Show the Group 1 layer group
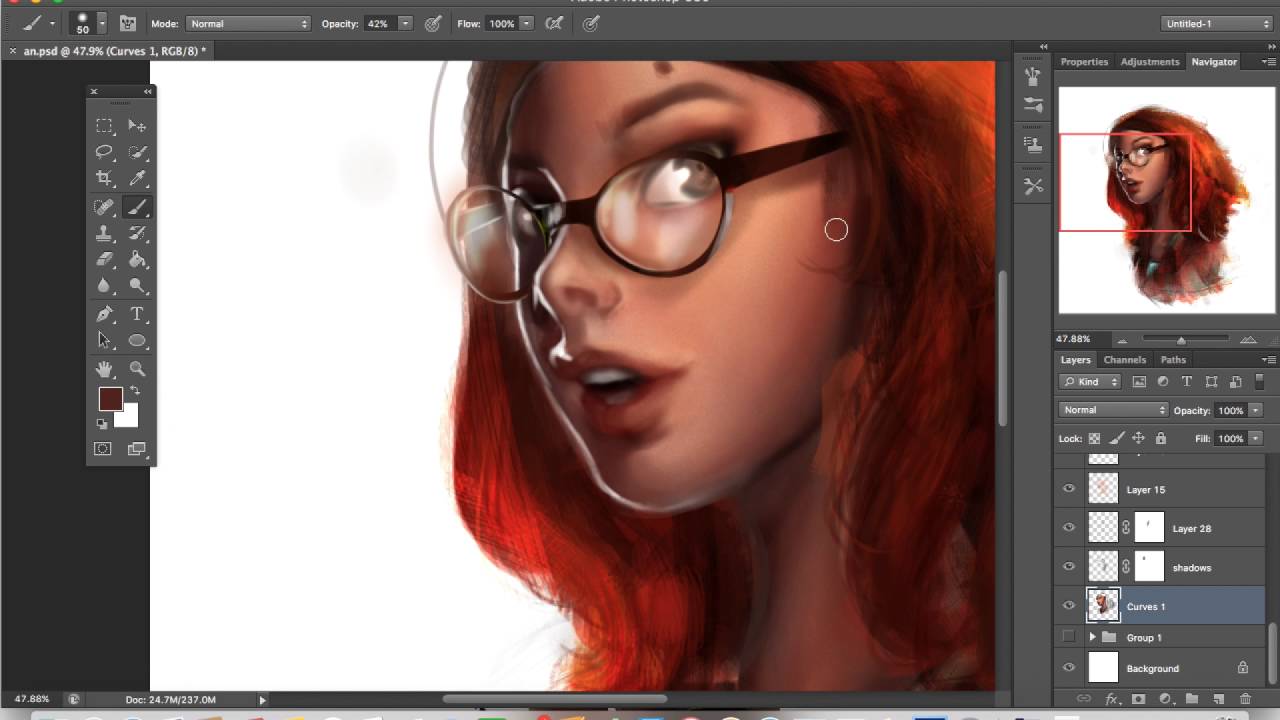1280x720 pixels. tap(1069, 637)
